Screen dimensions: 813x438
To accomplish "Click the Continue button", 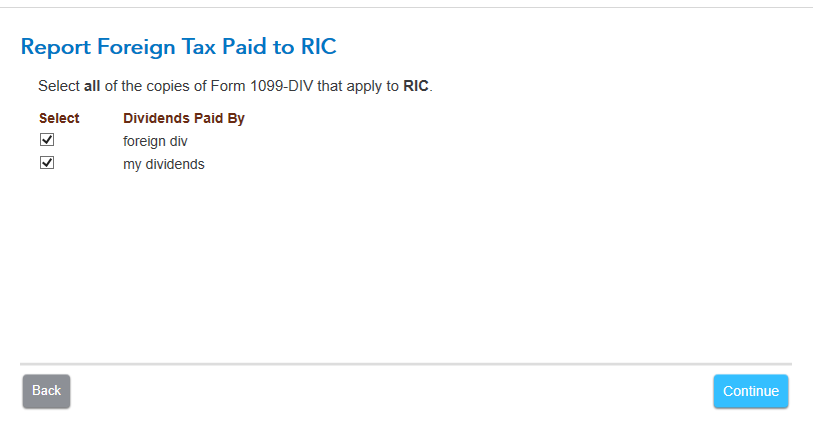I will point(750,391).
